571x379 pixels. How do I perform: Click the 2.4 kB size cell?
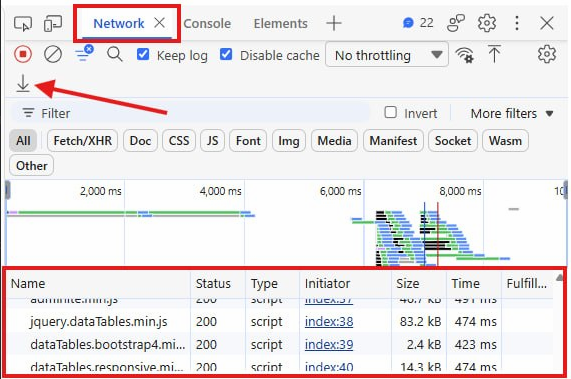tap(424, 344)
